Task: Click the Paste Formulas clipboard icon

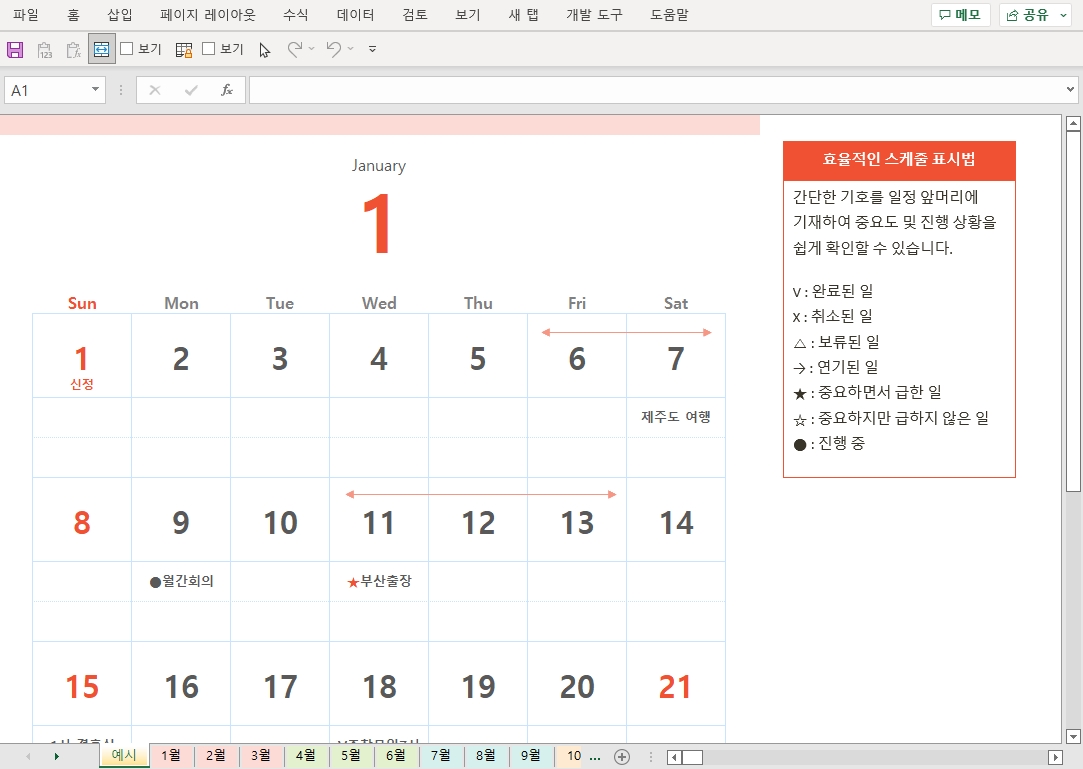Action: (73, 50)
